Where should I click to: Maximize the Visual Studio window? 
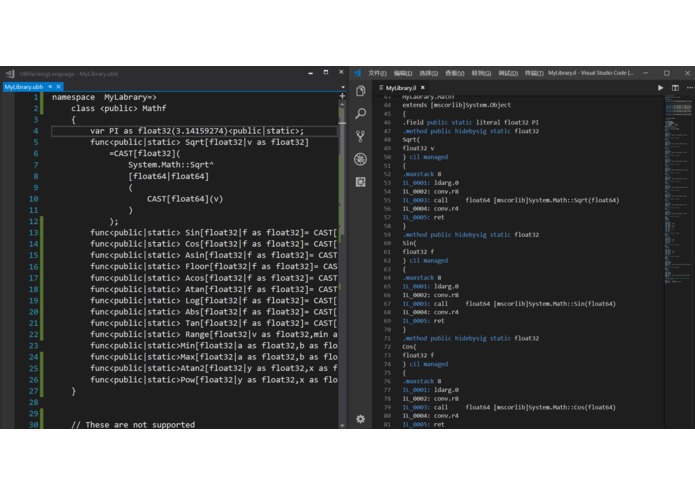point(326,72)
